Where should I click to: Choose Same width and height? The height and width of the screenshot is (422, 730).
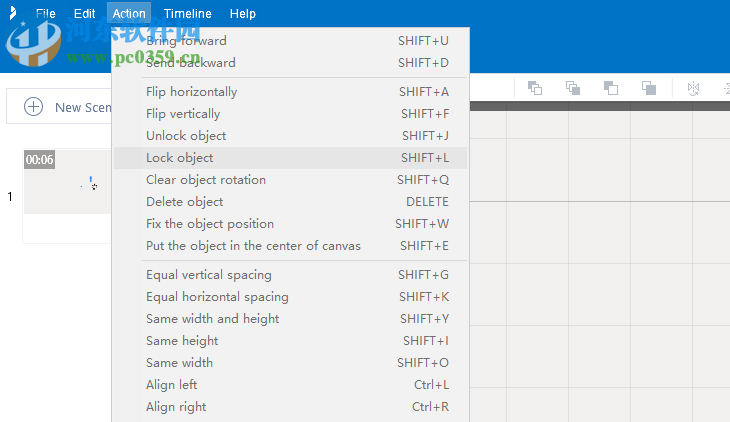(x=213, y=319)
